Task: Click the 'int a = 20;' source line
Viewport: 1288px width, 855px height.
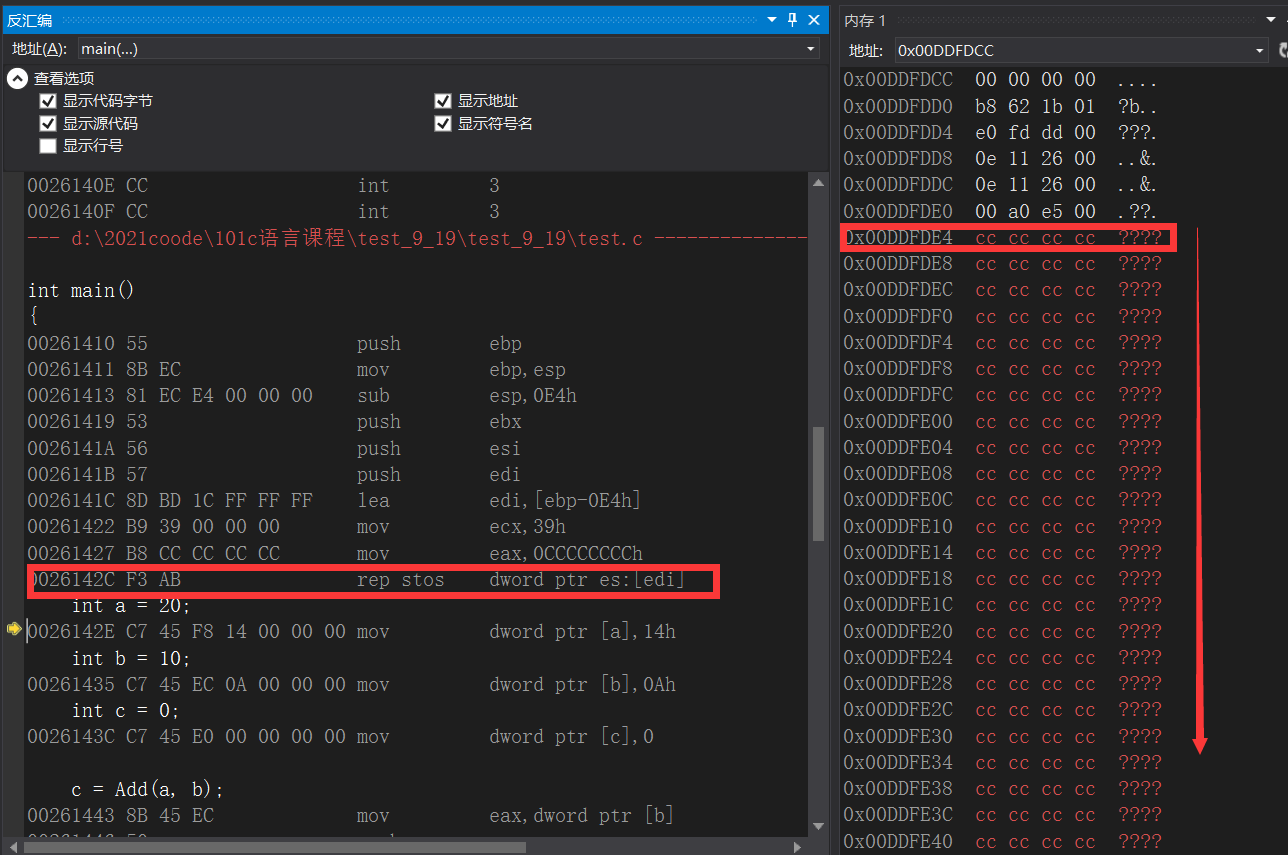Action: pos(131,605)
